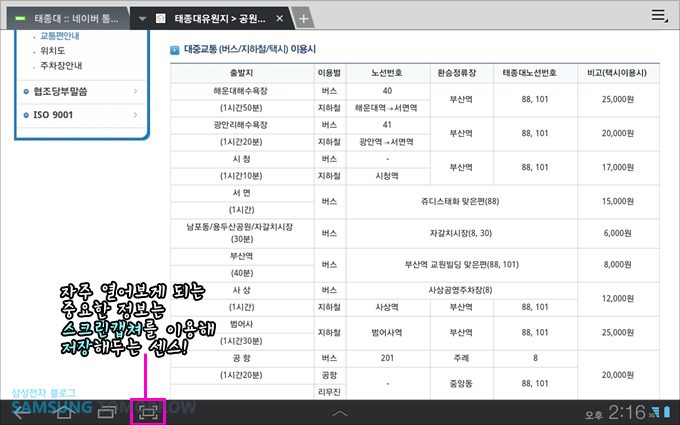680x425 pixels.
Task: Click the 출발지 column header
Action: (x=242, y=73)
